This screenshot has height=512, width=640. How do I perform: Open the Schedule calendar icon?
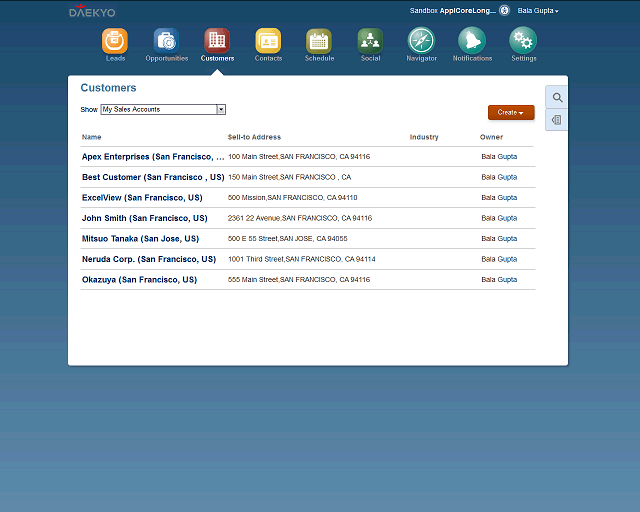coord(319,41)
